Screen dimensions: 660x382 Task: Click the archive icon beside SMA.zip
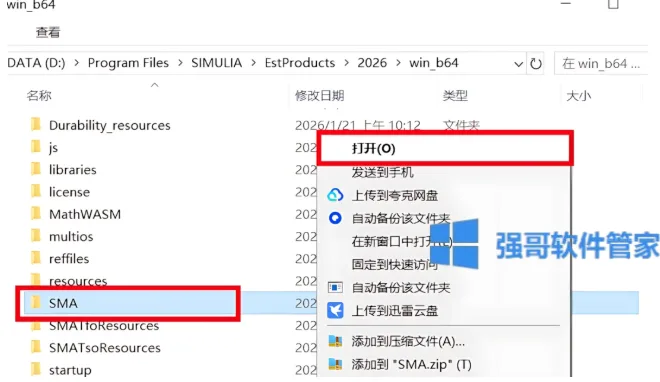pyautogui.click(x=335, y=364)
